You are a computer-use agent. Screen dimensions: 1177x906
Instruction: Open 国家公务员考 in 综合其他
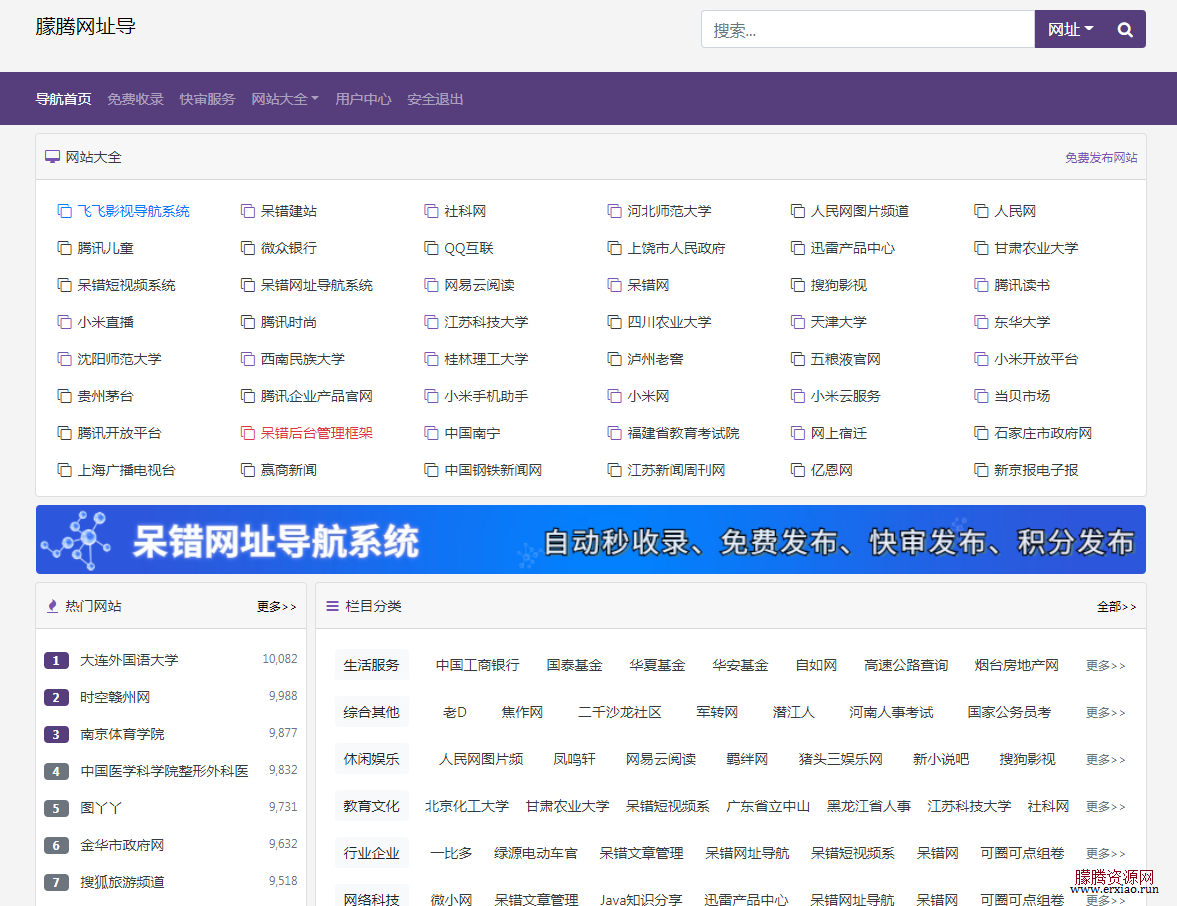(x=1009, y=712)
